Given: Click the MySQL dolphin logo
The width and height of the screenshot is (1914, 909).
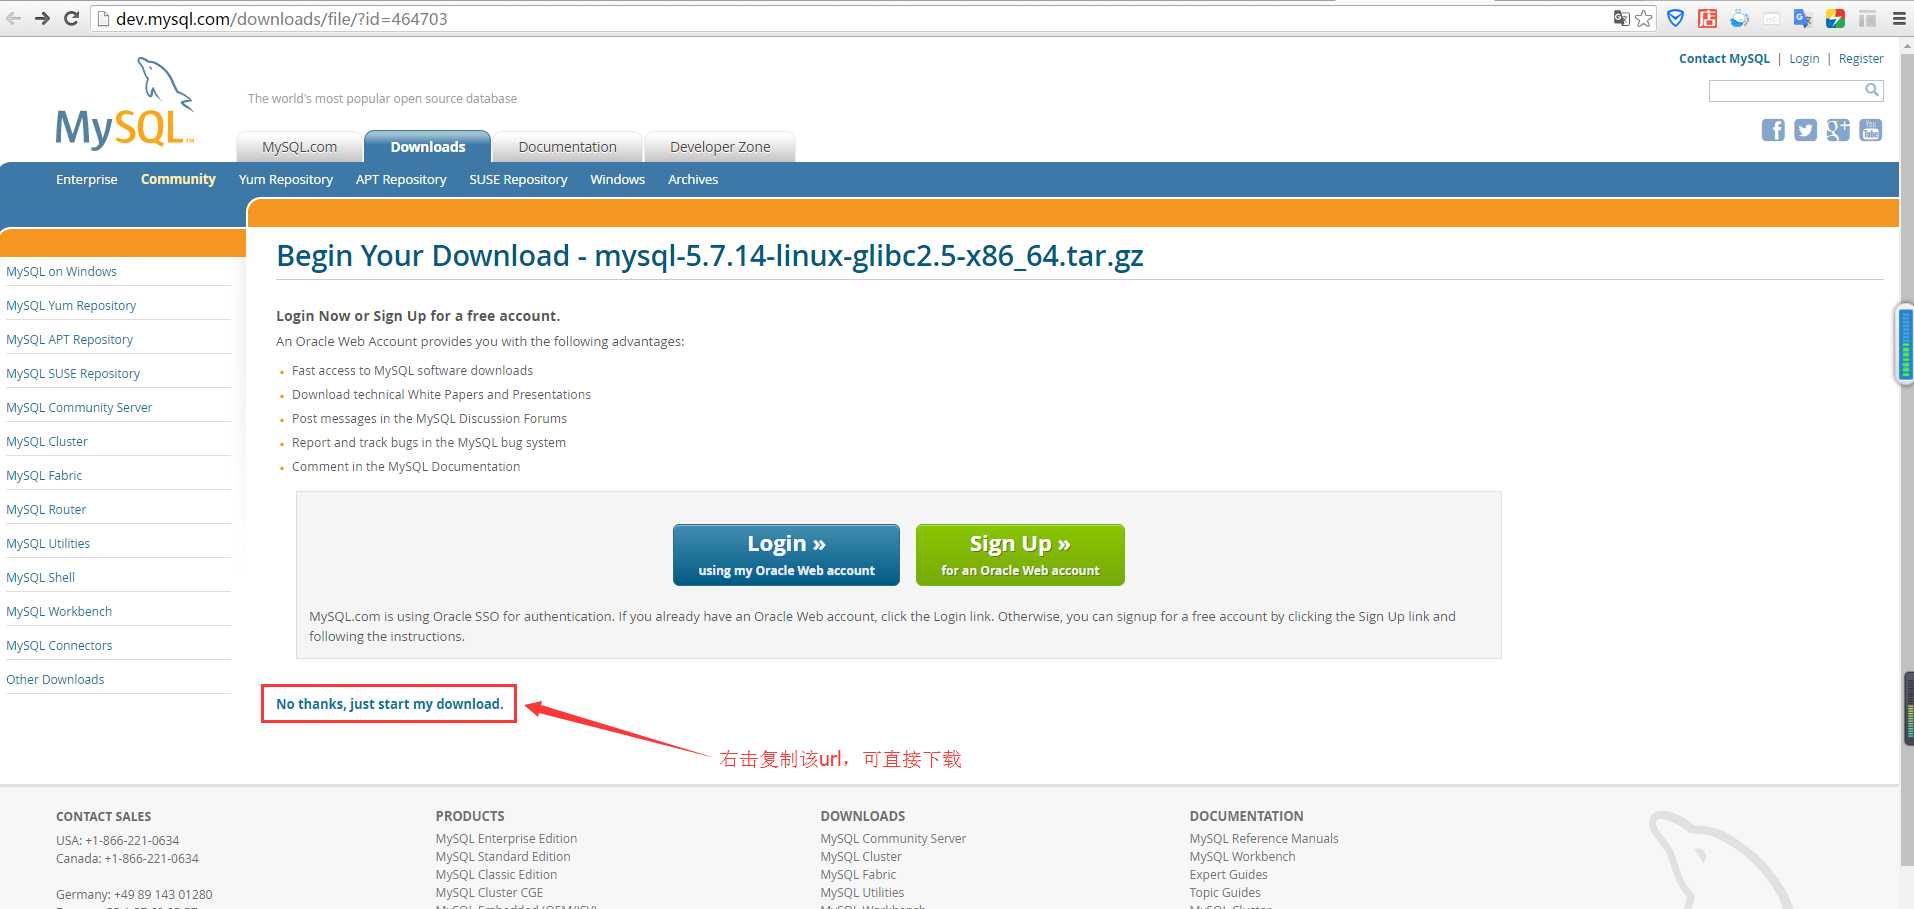Looking at the screenshot, I should (x=124, y=103).
